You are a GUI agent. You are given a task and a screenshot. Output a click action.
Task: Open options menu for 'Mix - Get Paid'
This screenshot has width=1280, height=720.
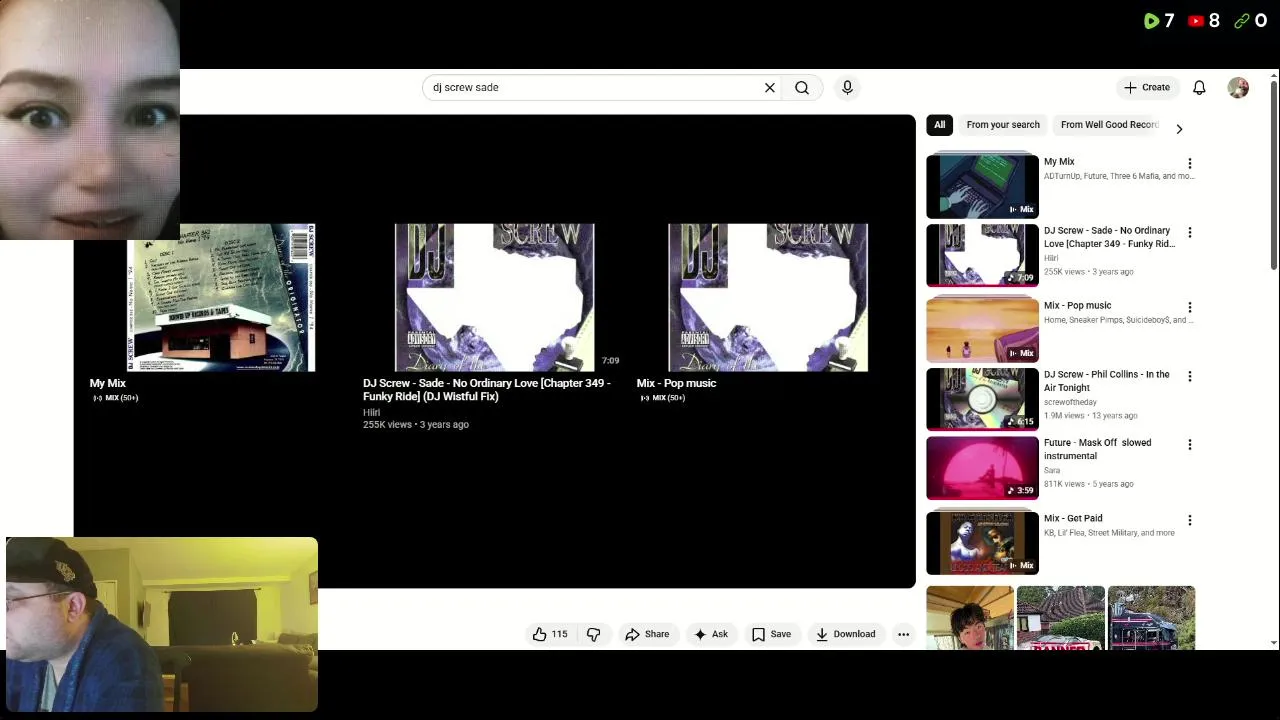click(x=1189, y=520)
